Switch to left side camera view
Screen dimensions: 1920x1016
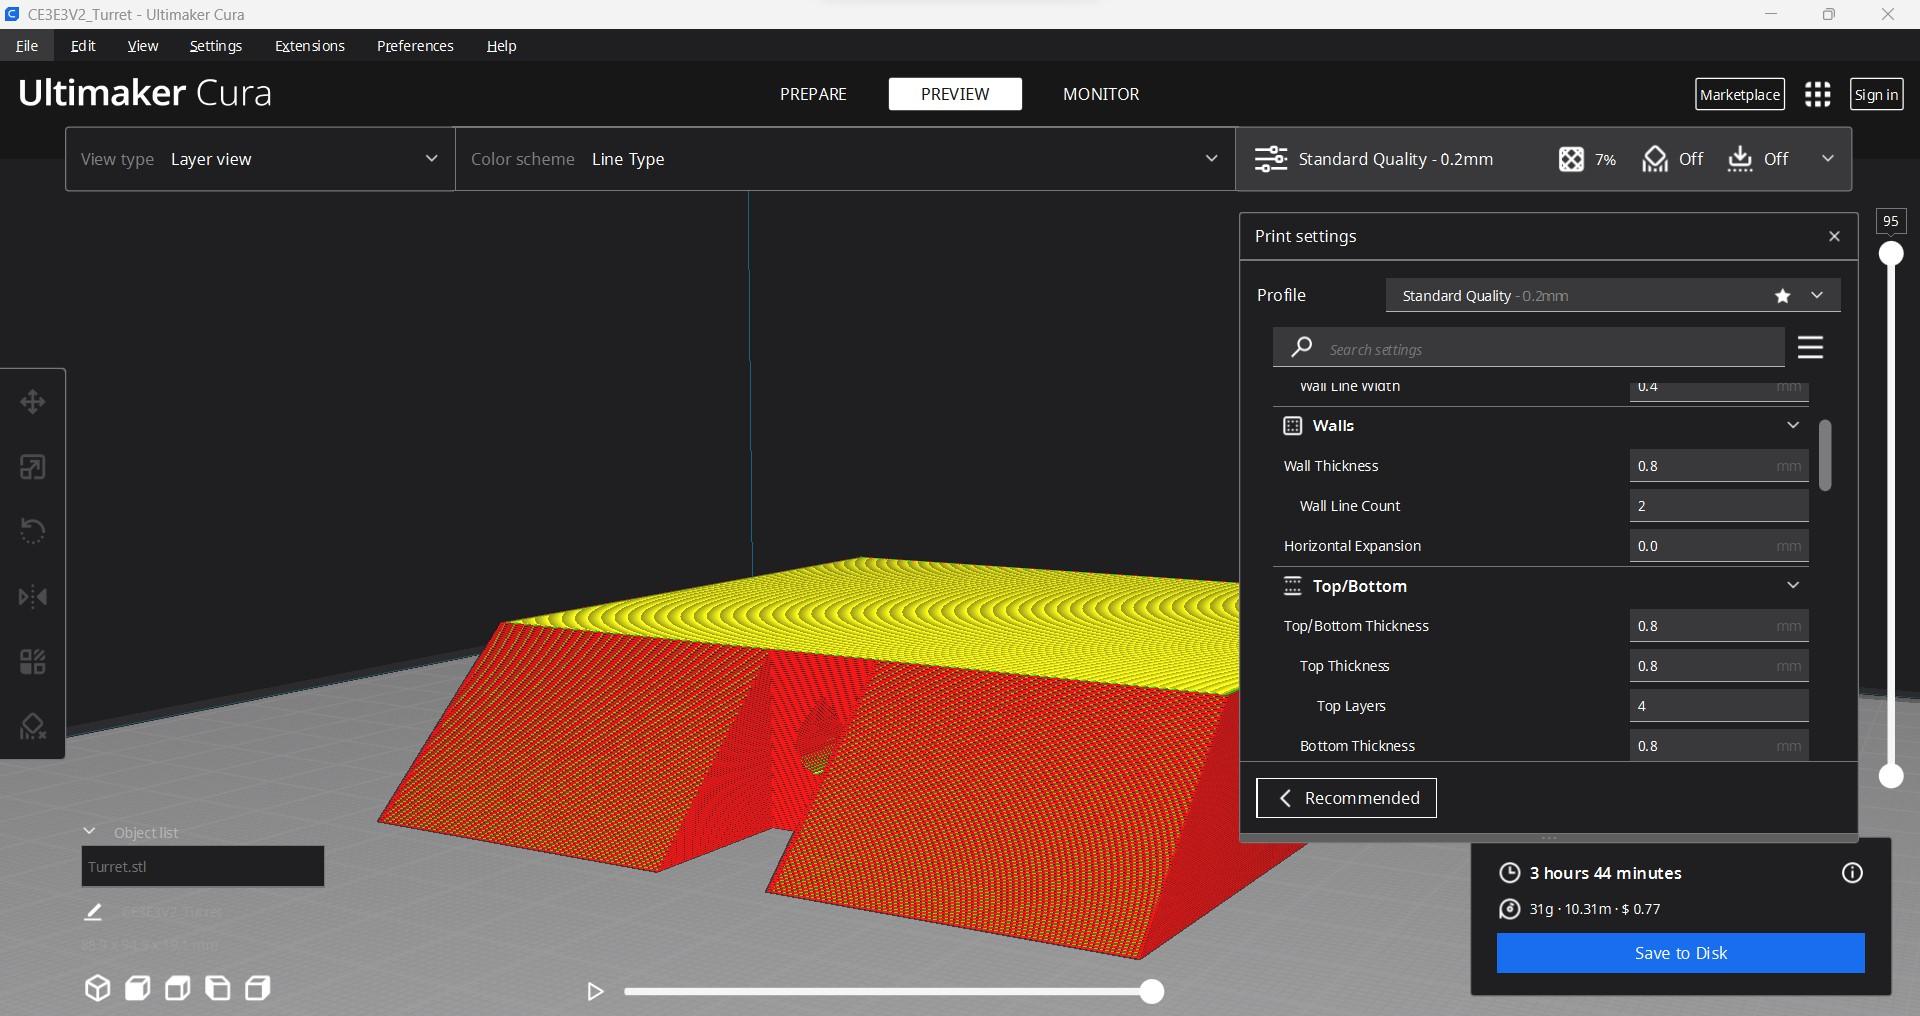pyautogui.click(x=217, y=989)
